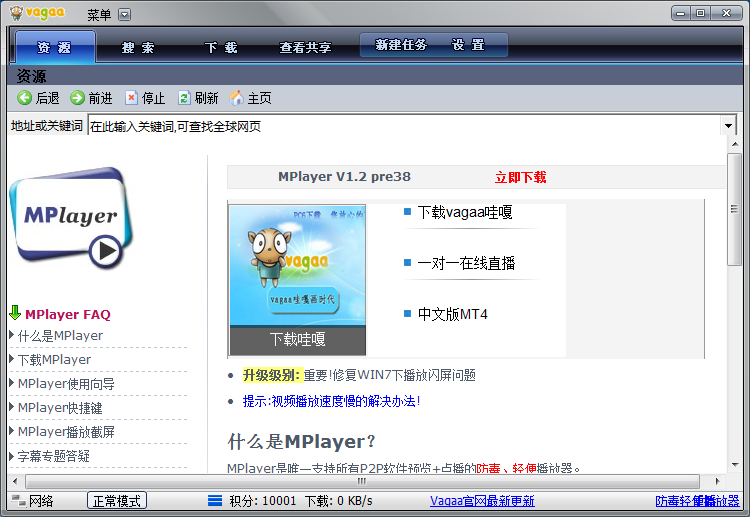The image size is (750, 517).
Task: Switch to the 下载 tab
Action: coord(221,48)
